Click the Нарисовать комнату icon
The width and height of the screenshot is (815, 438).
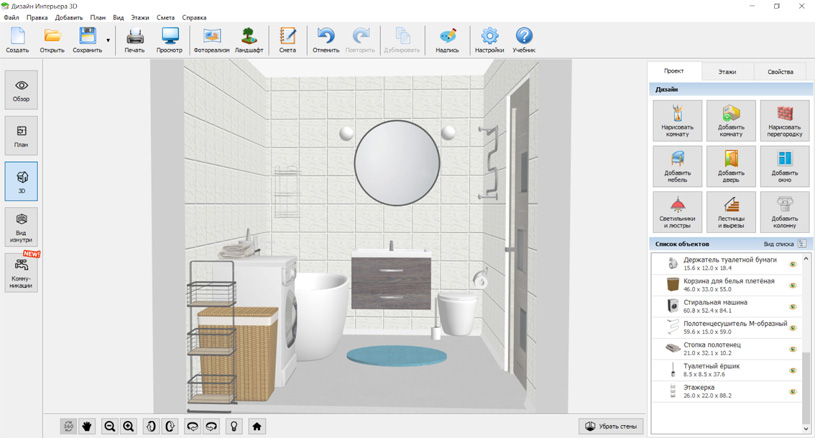click(677, 120)
